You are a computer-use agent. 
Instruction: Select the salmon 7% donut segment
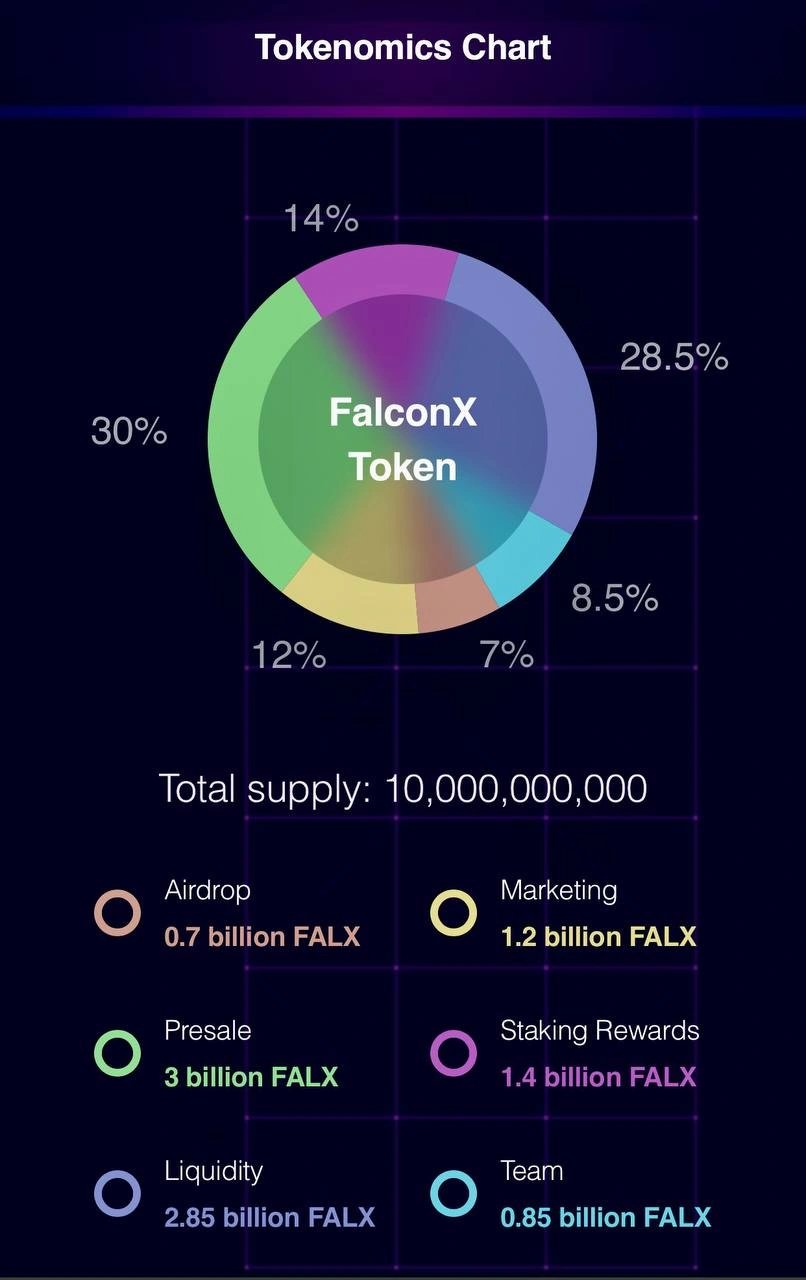[455, 603]
